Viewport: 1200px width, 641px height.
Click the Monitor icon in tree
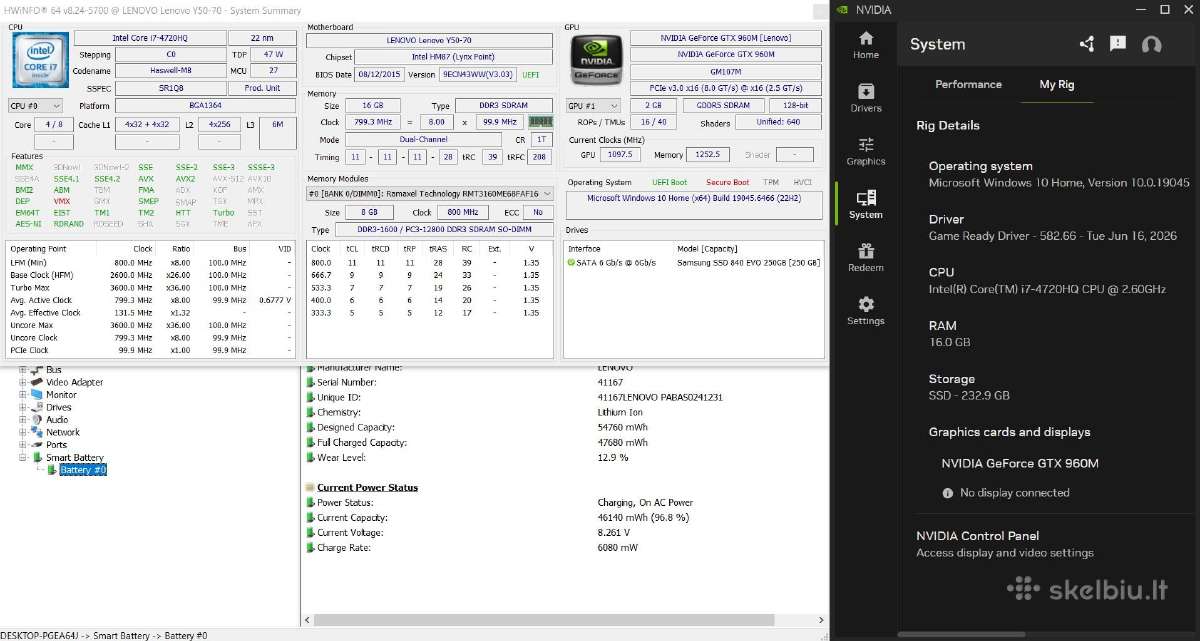(37, 395)
